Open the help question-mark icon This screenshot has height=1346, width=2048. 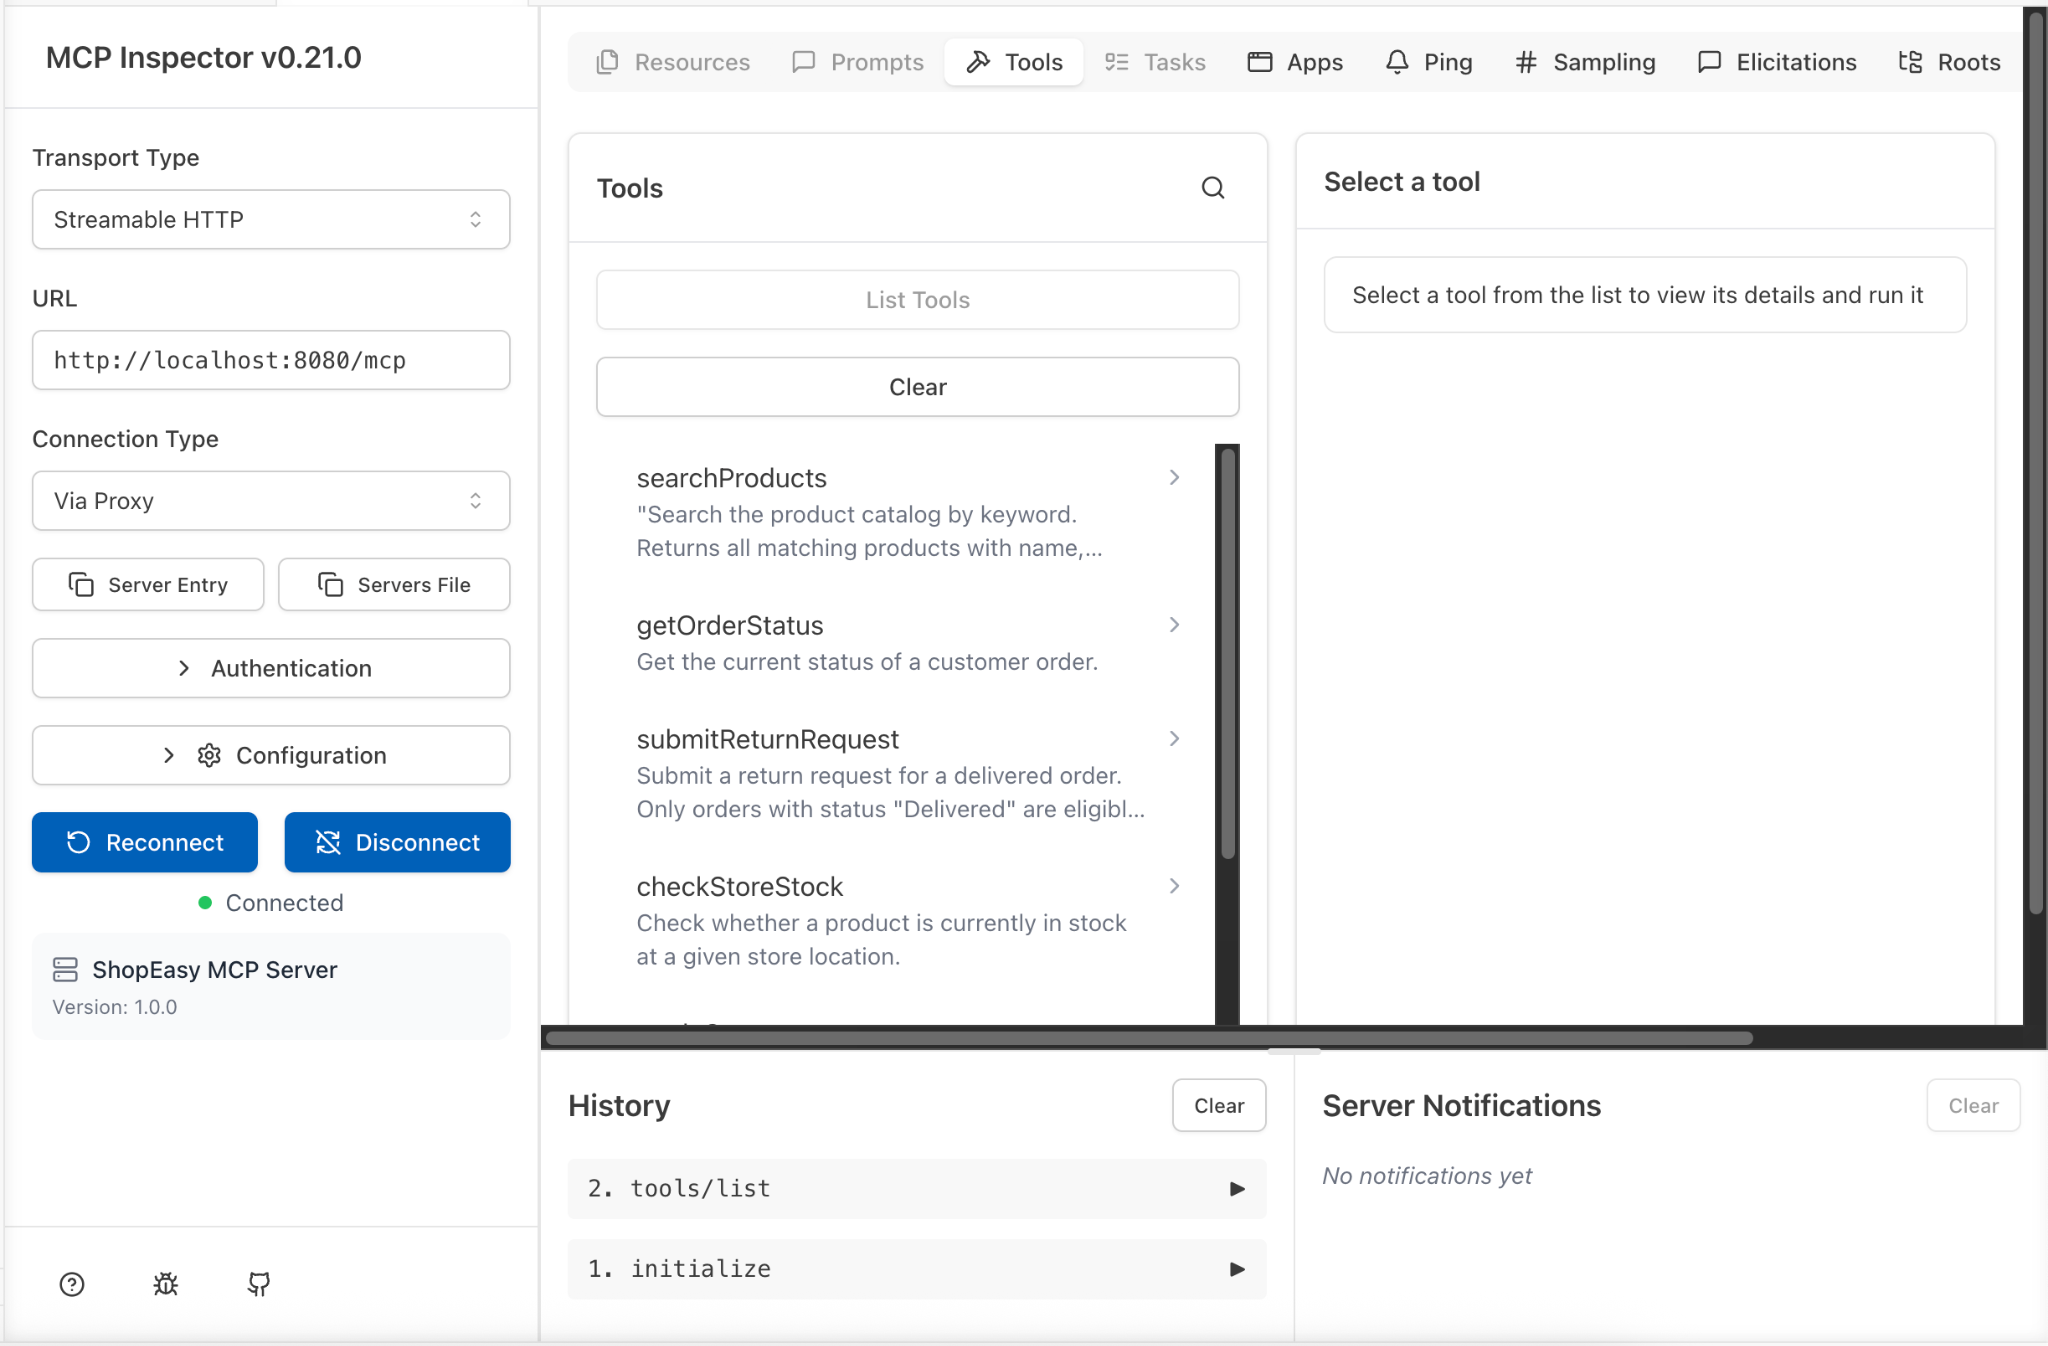click(x=72, y=1284)
